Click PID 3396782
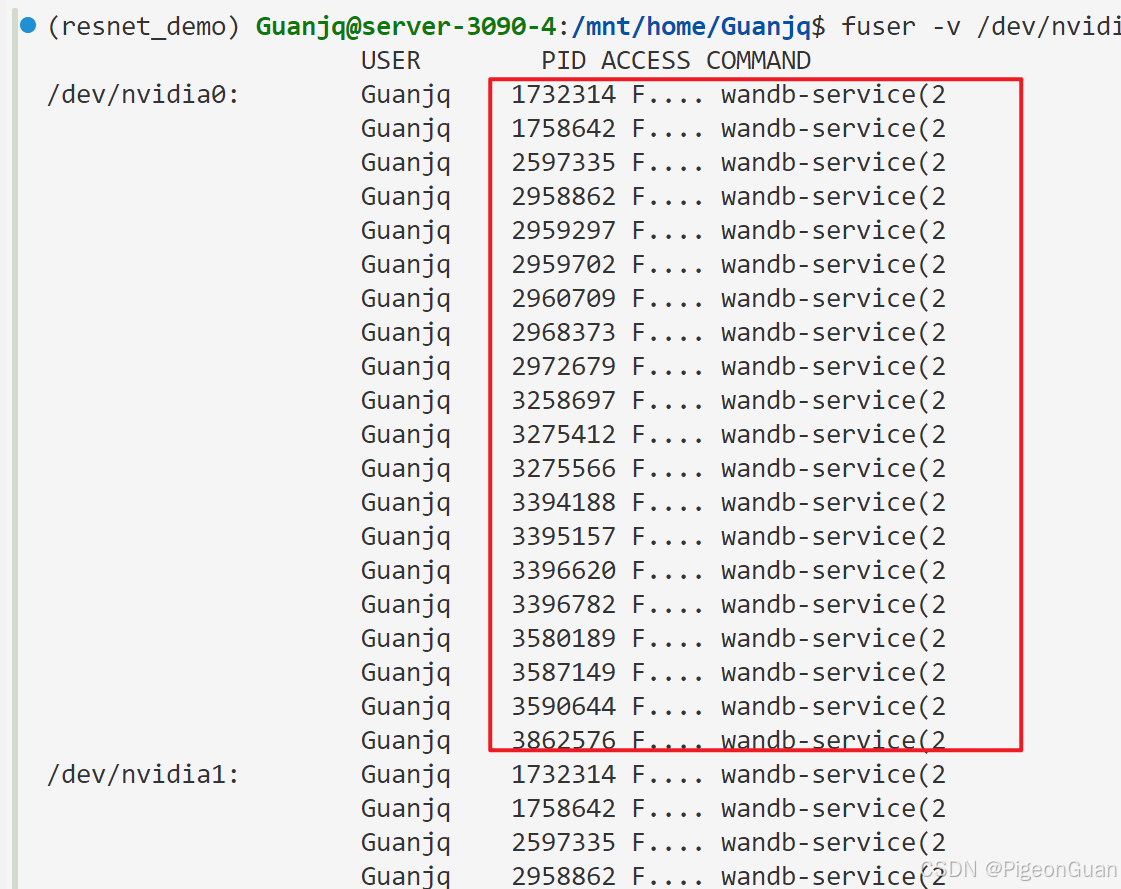 click(x=563, y=604)
